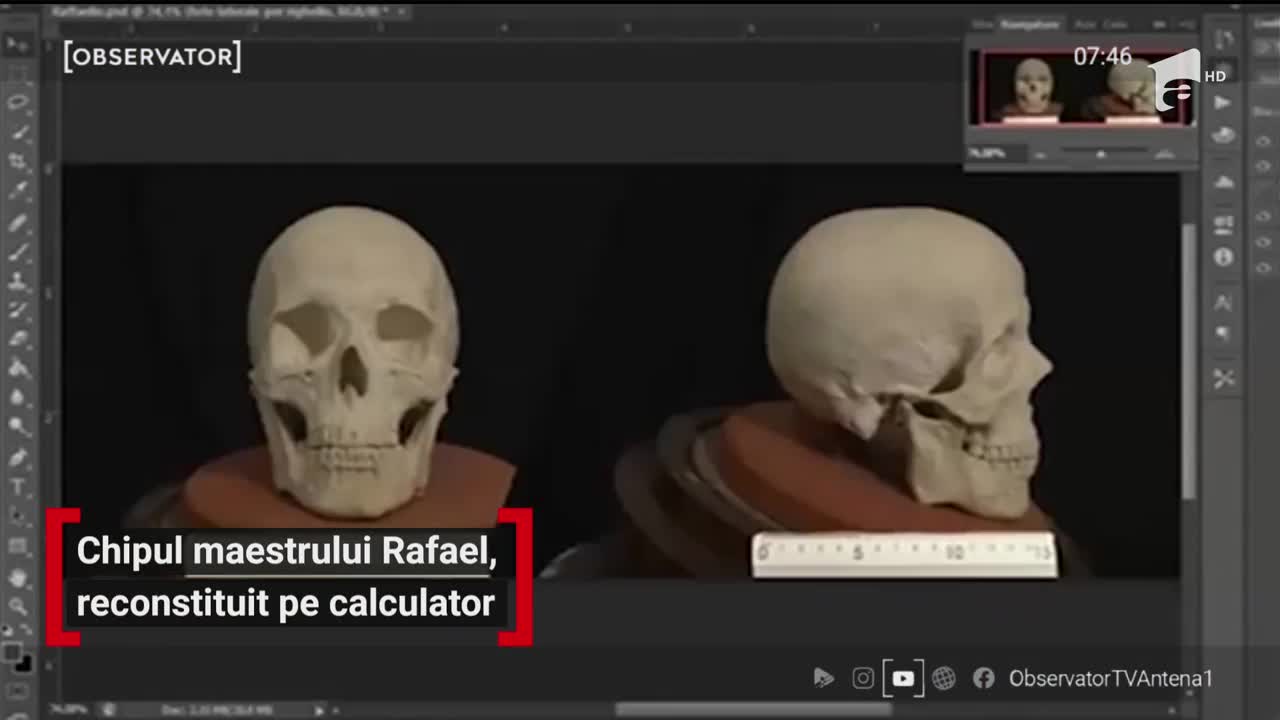Select the Healing Brush tool
This screenshot has height=720, width=1280.
click(x=17, y=221)
